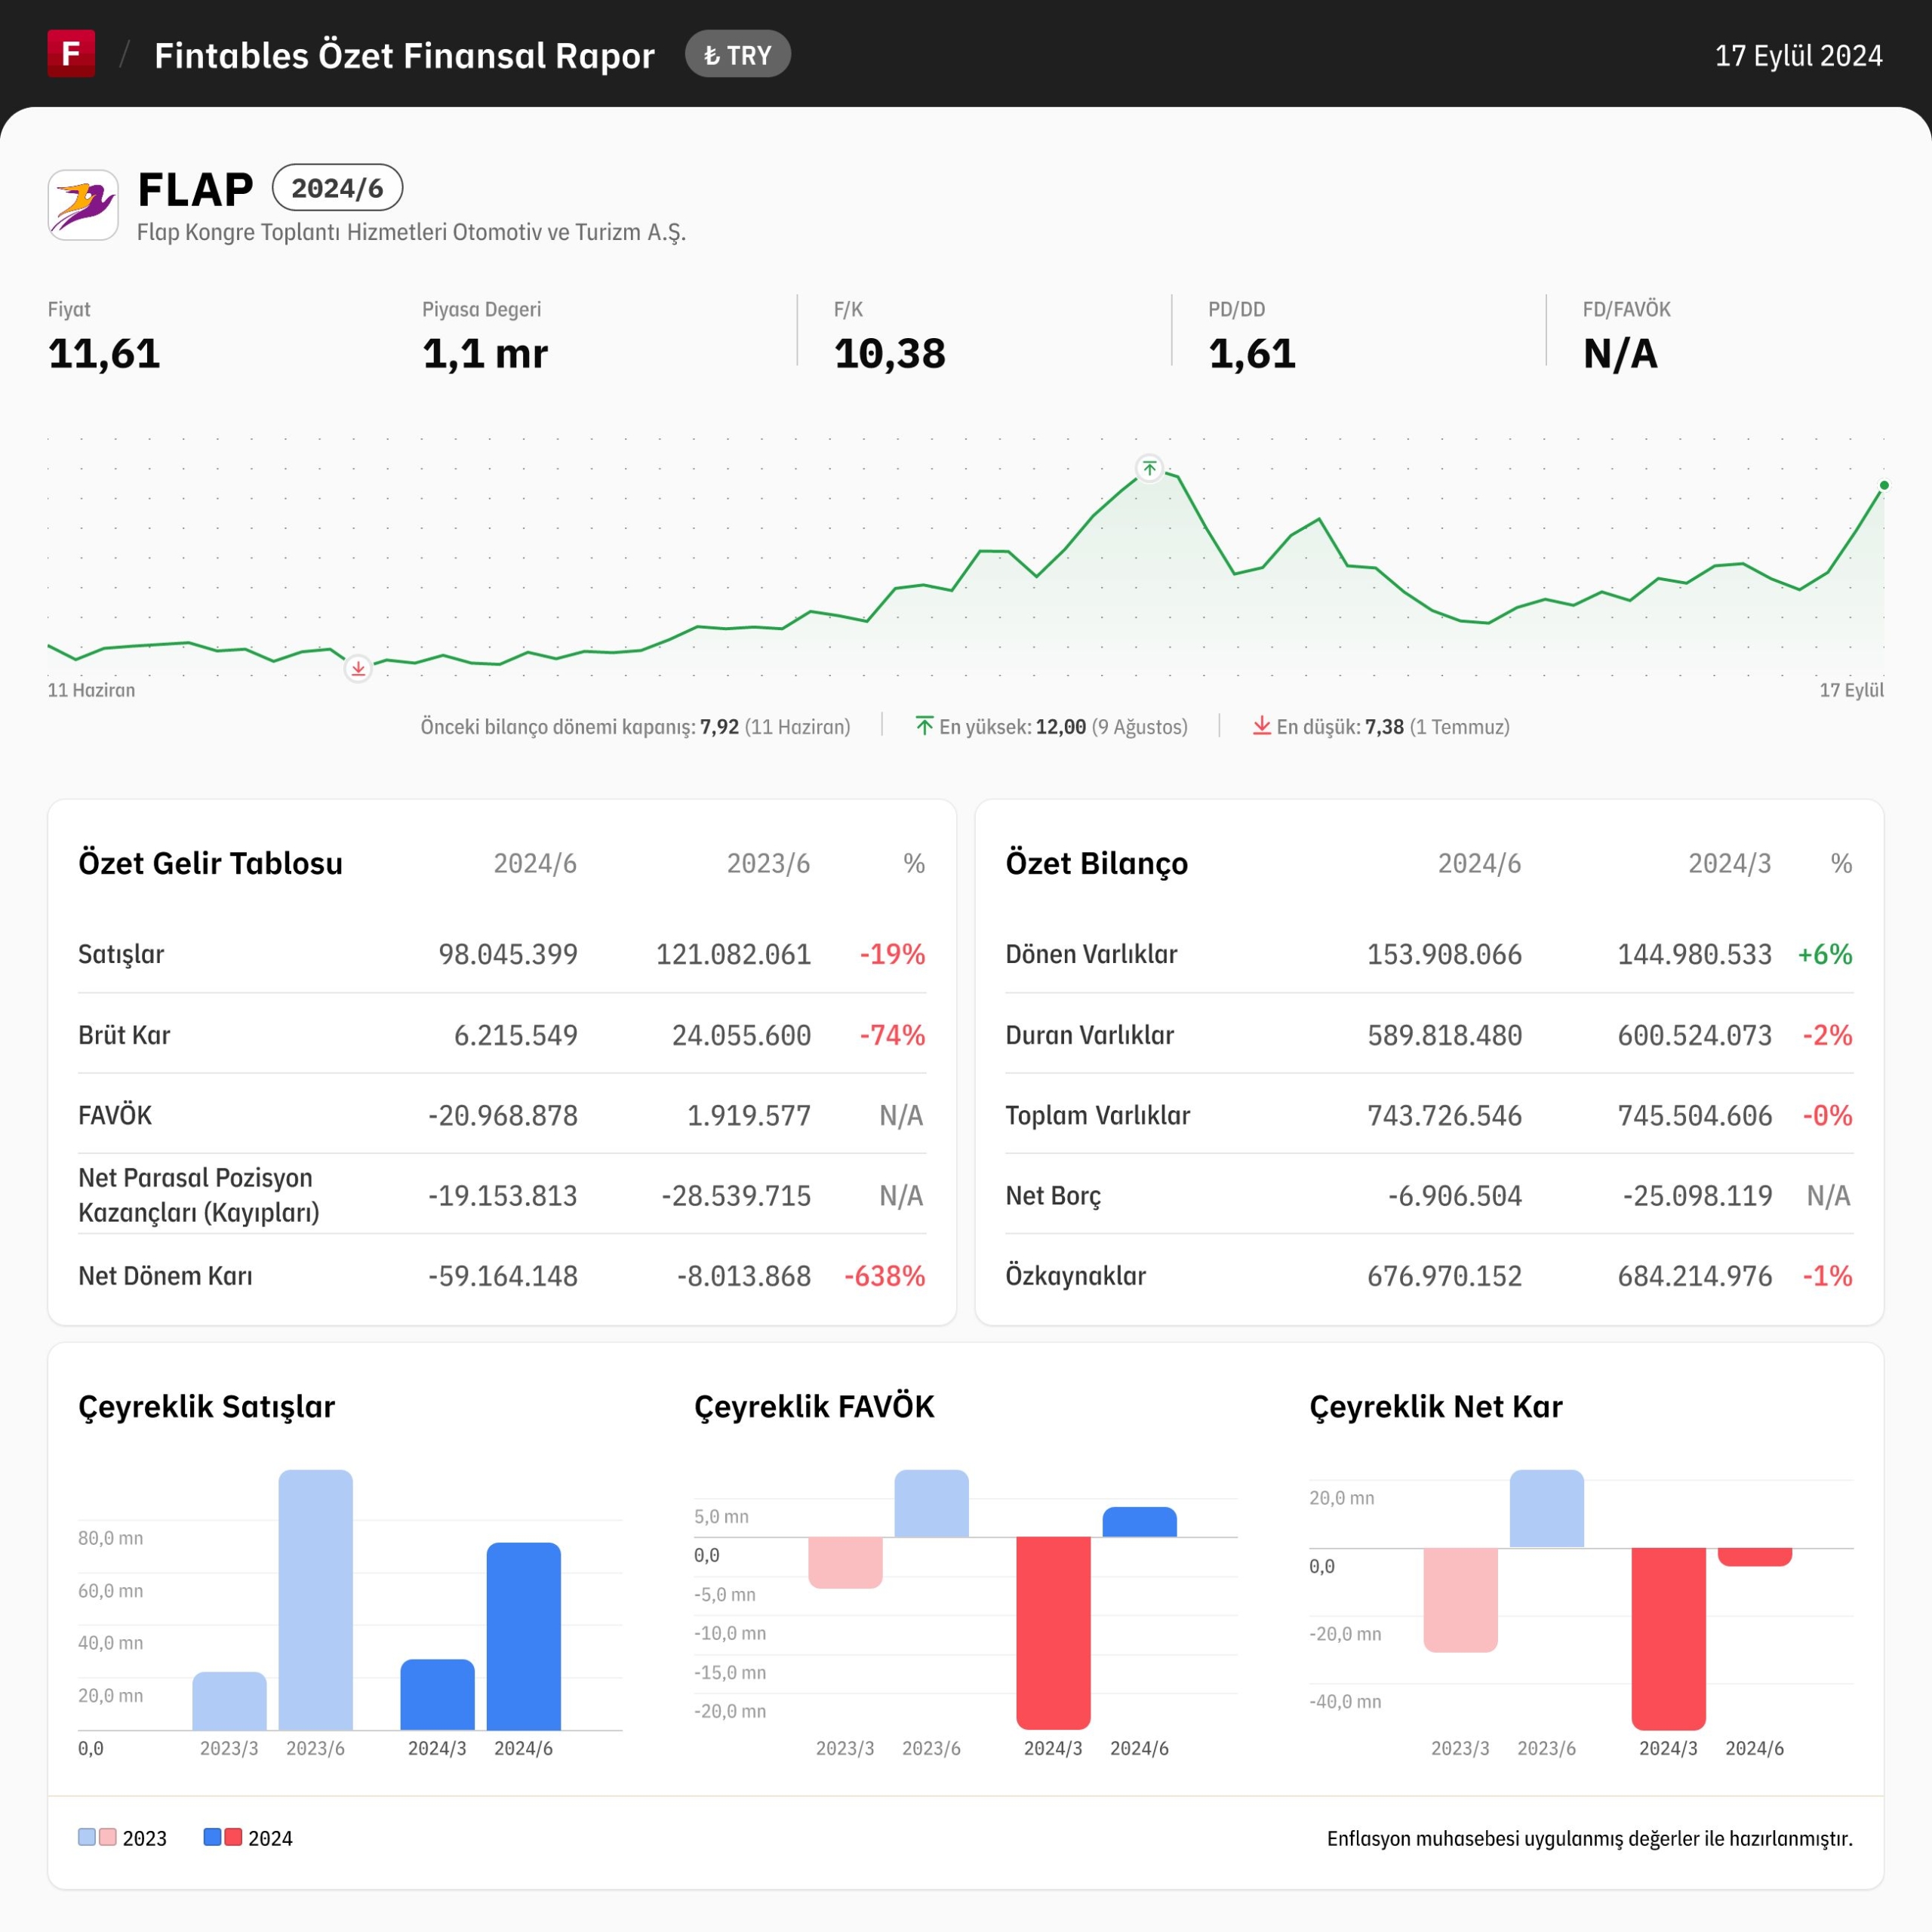Click the F/K value 10,38
Viewport: 1932px width, 1932px height.
tap(890, 354)
